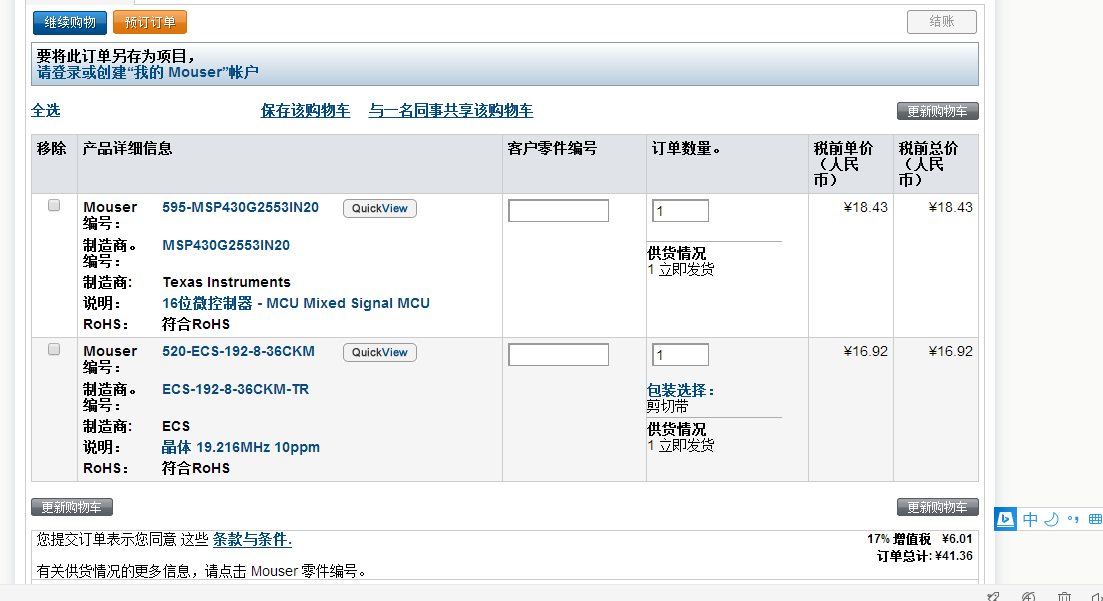Open manufacturer part ECS-192-8-36CKM-TR link

[x=236, y=389]
